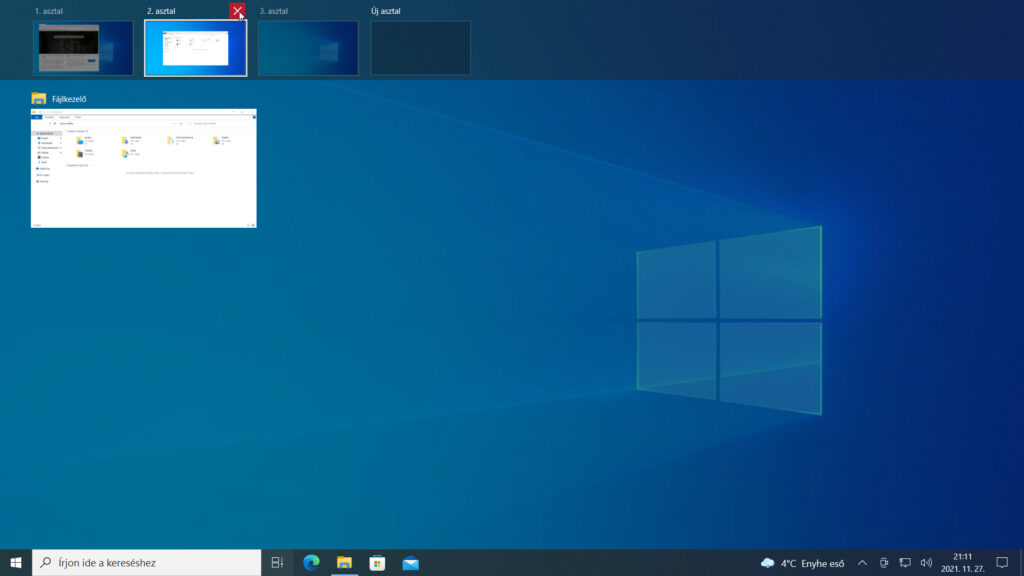Click the search box Írjon ide a kereséshez
The image size is (1024, 576).
146,562
